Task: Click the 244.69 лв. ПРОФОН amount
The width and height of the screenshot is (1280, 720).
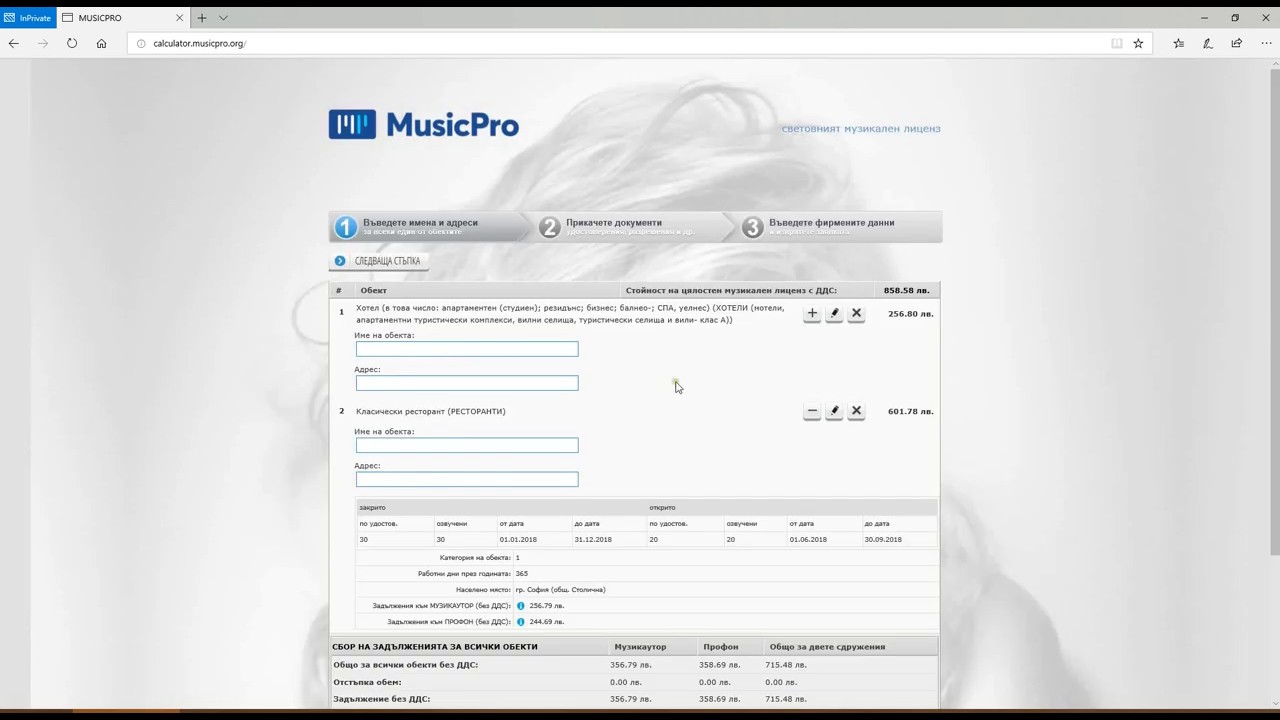Action: pos(546,622)
